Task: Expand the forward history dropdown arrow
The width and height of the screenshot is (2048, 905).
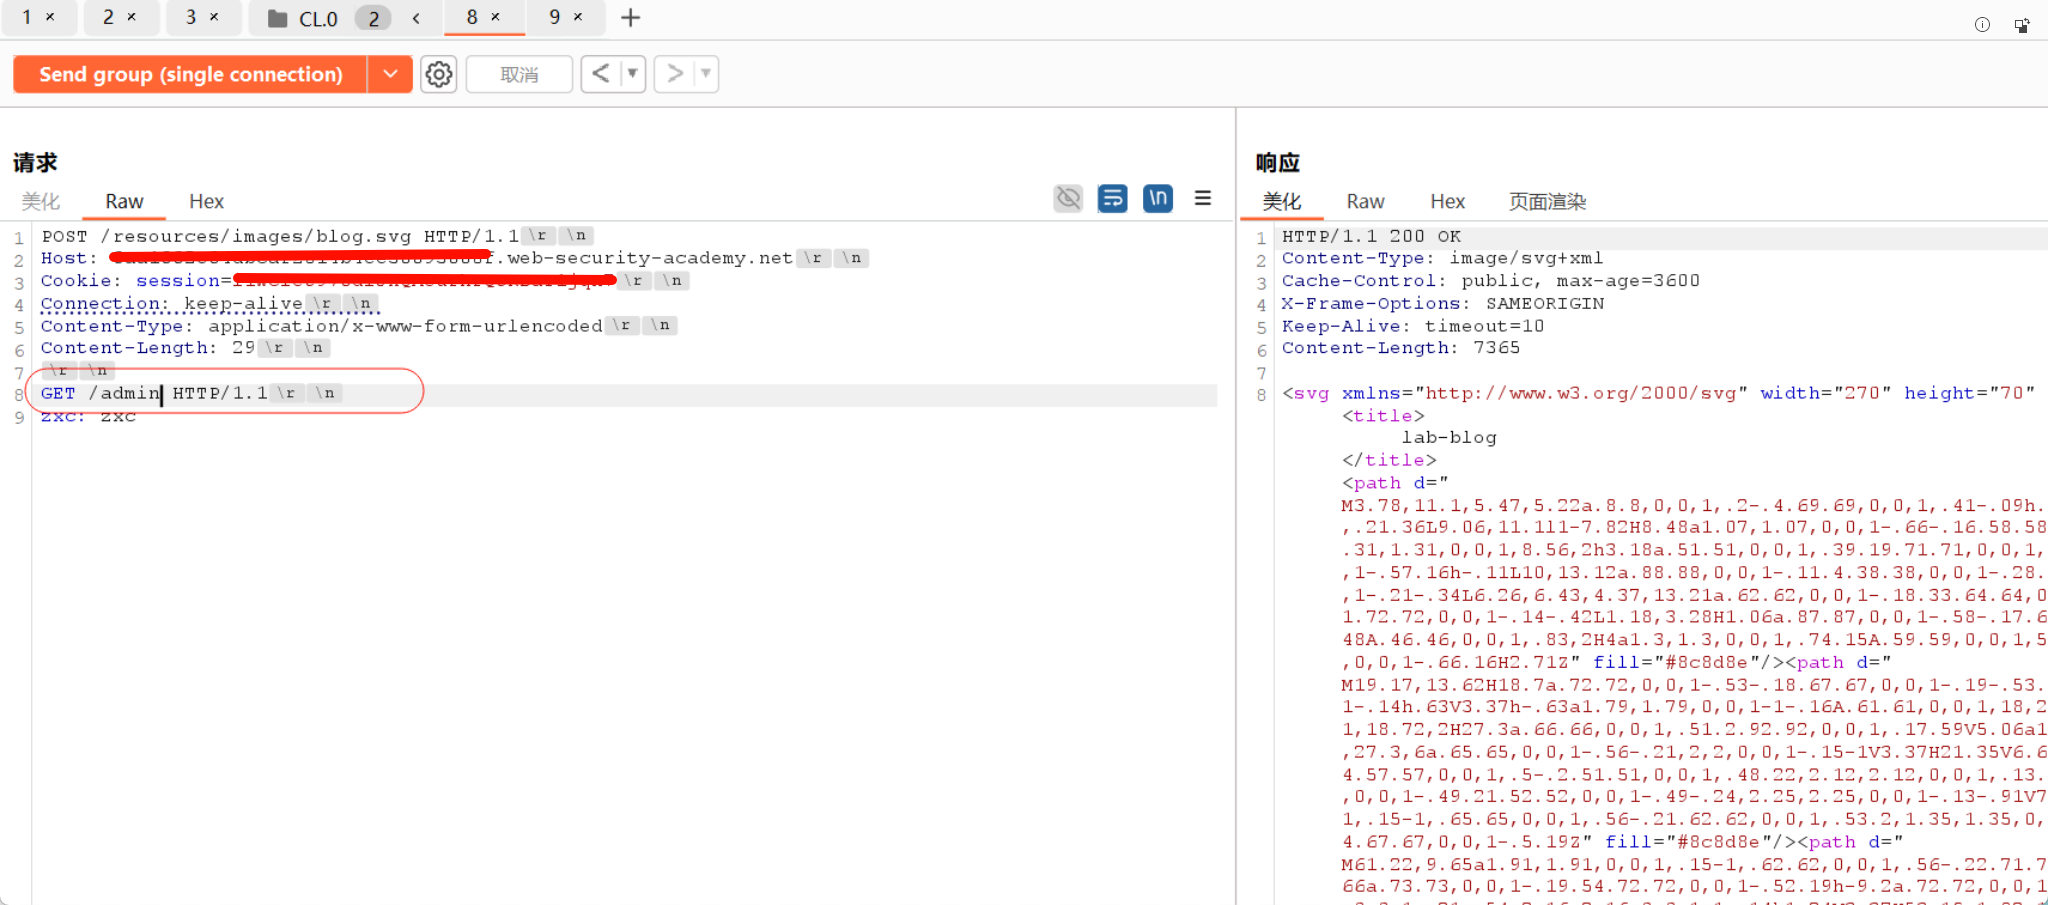Action: (706, 74)
